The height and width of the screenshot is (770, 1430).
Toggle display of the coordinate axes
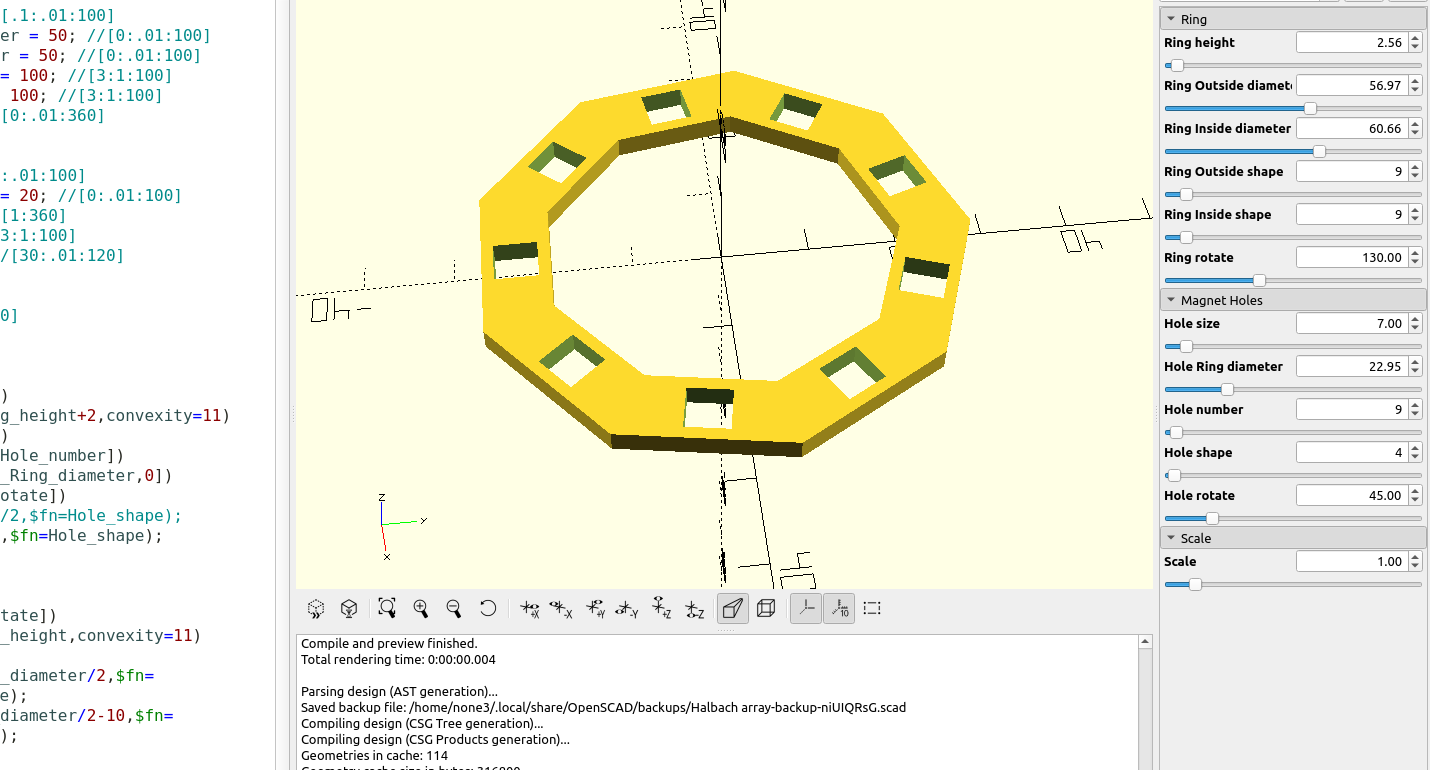click(806, 608)
